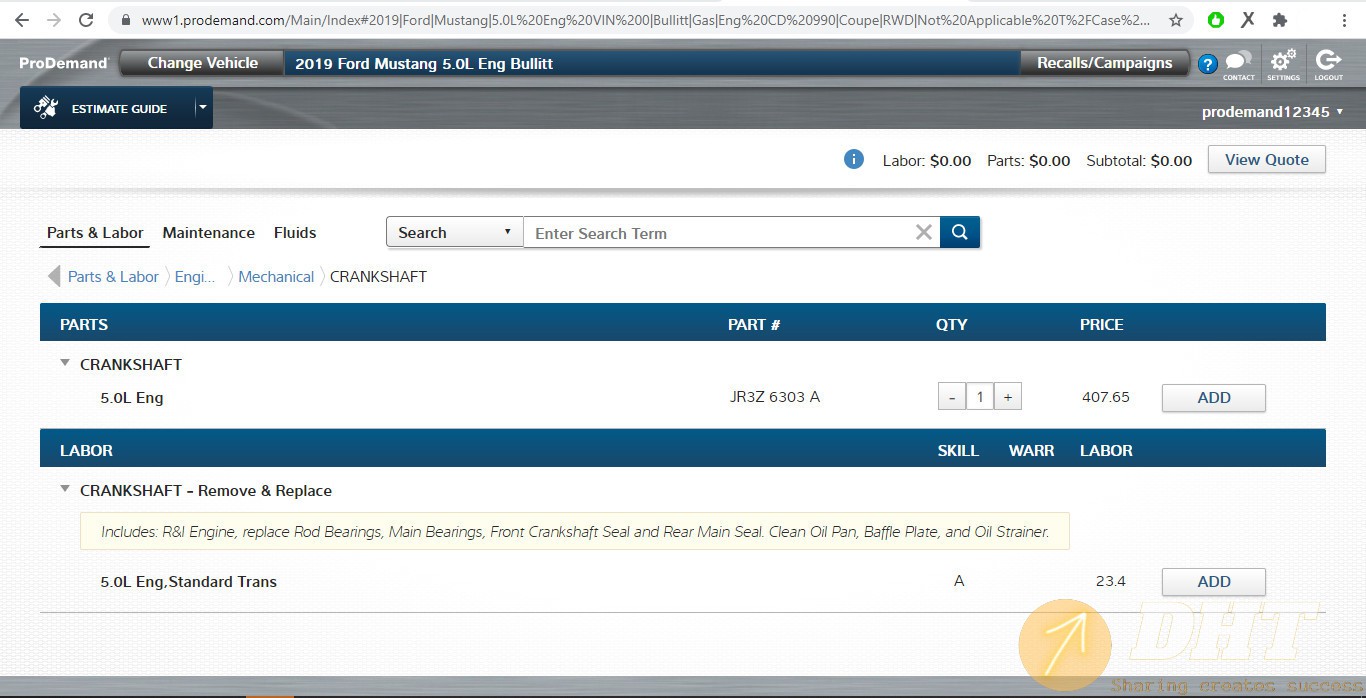
Task: Click the View Quote button
Action: 1266,160
